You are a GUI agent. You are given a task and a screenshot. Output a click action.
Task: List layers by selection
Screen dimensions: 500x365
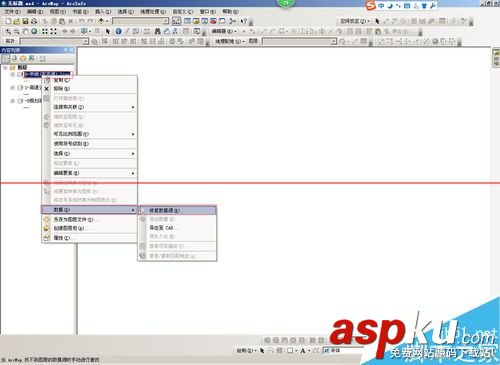pos(32,59)
